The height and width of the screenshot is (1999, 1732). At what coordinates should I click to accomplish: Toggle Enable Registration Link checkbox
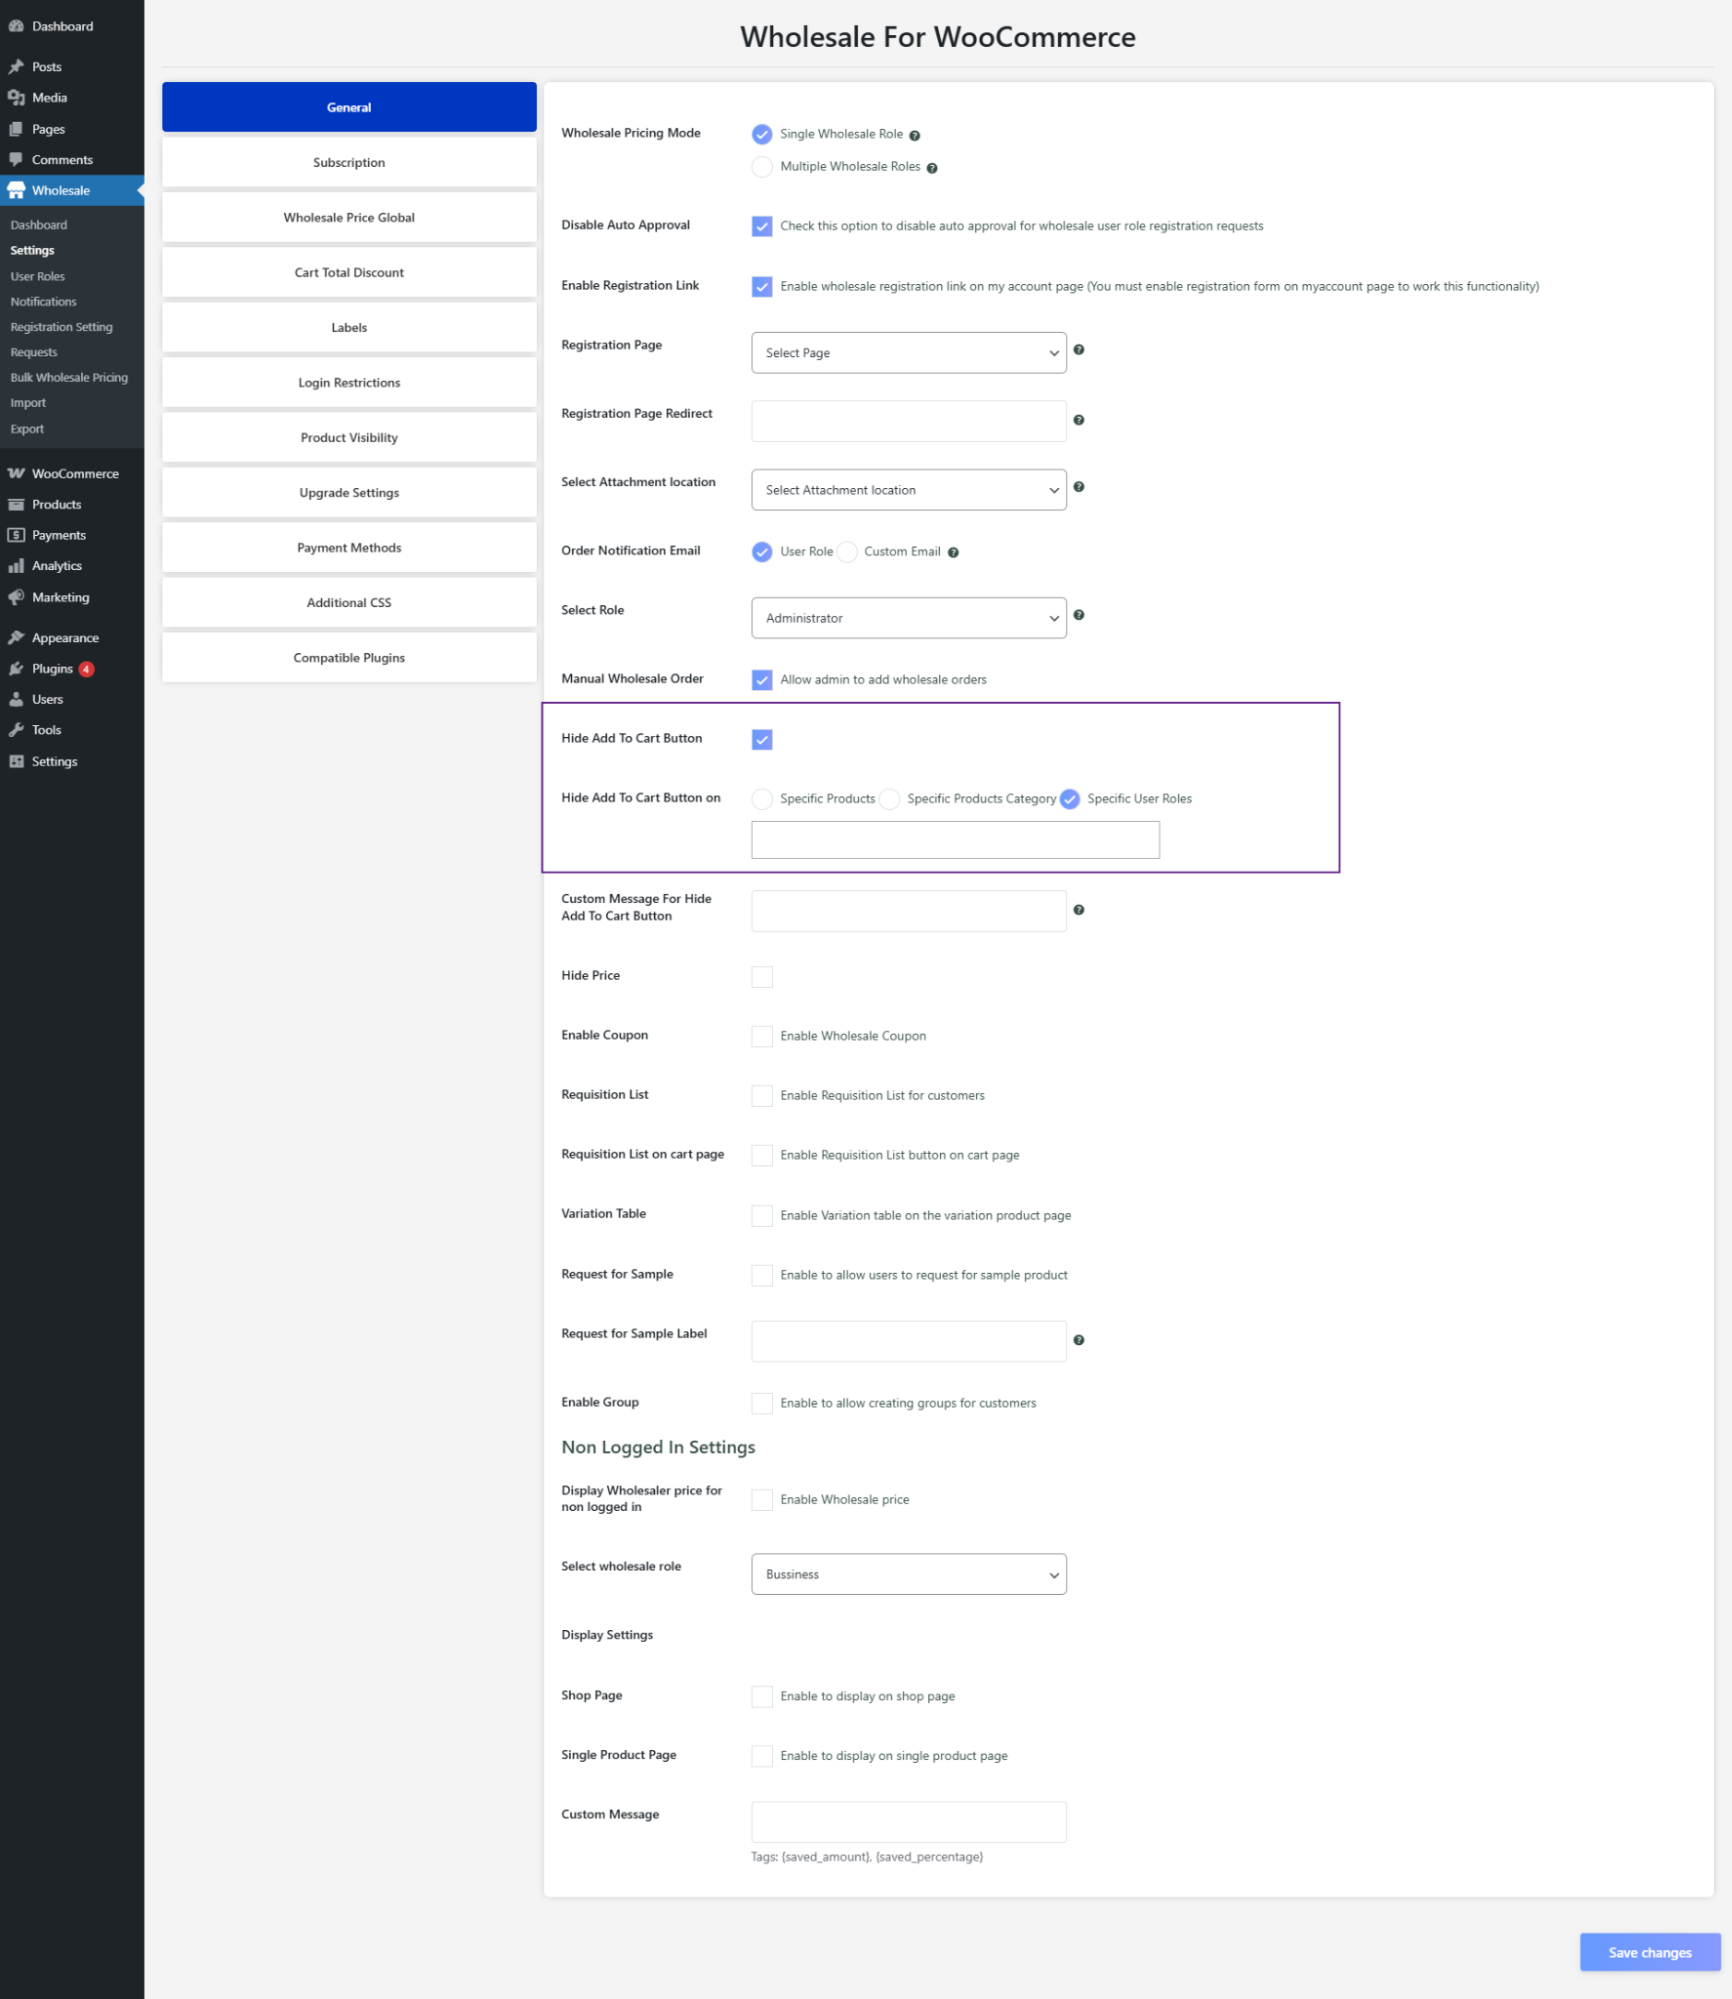pos(762,287)
